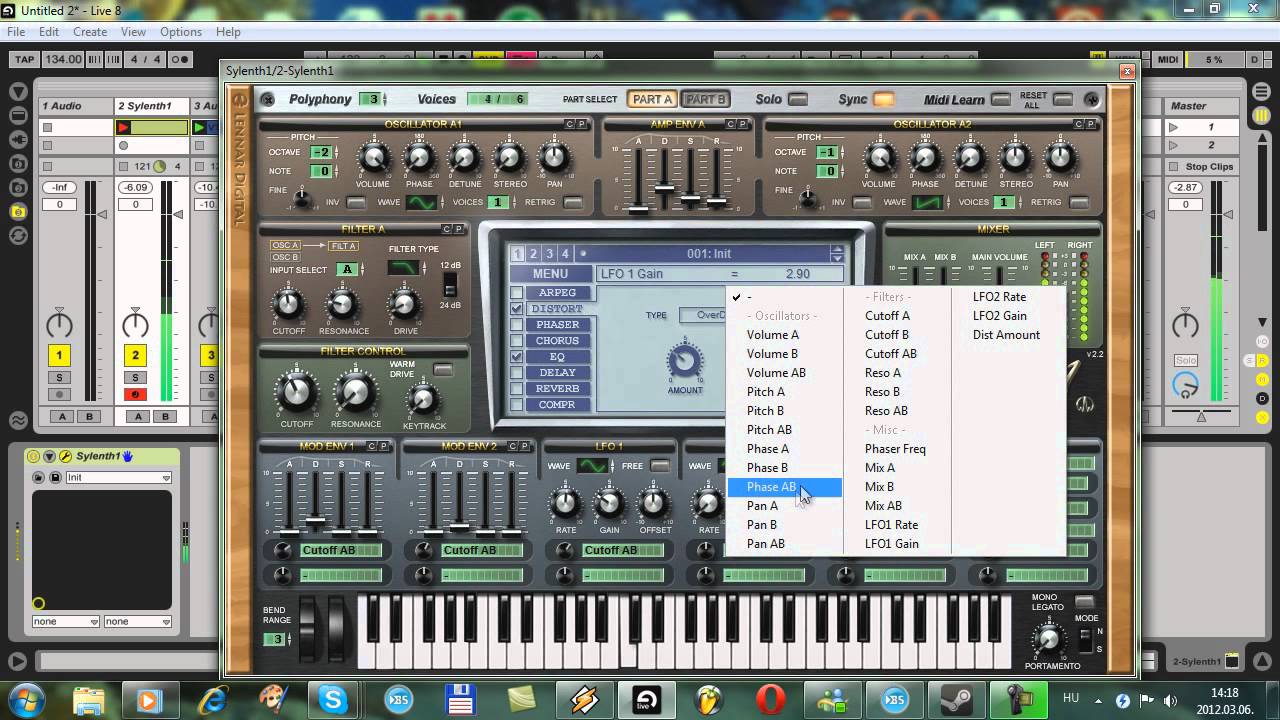This screenshot has height=720, width=1280.
Task: Click the Windows Start orb
Action: [x=27, y=699]
